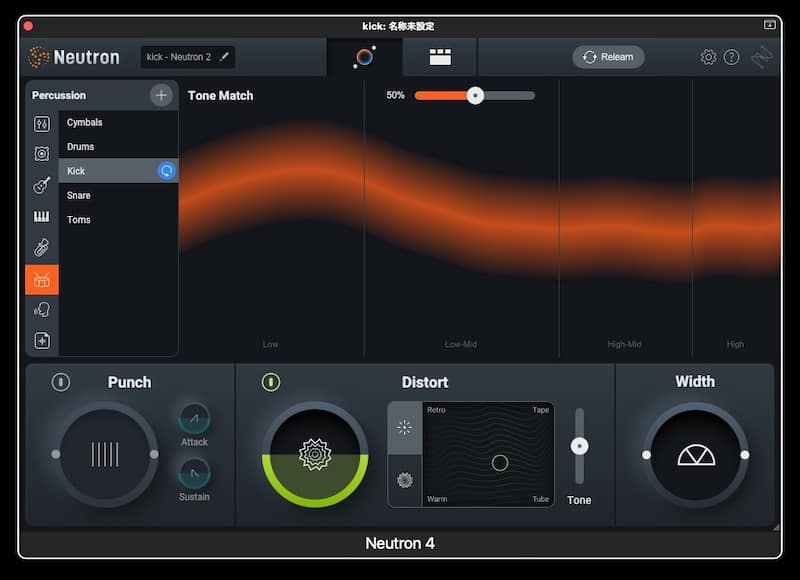Choose Kick from the Percussion list
This screenshot has width=800, height=580.
tap(118, 171)
